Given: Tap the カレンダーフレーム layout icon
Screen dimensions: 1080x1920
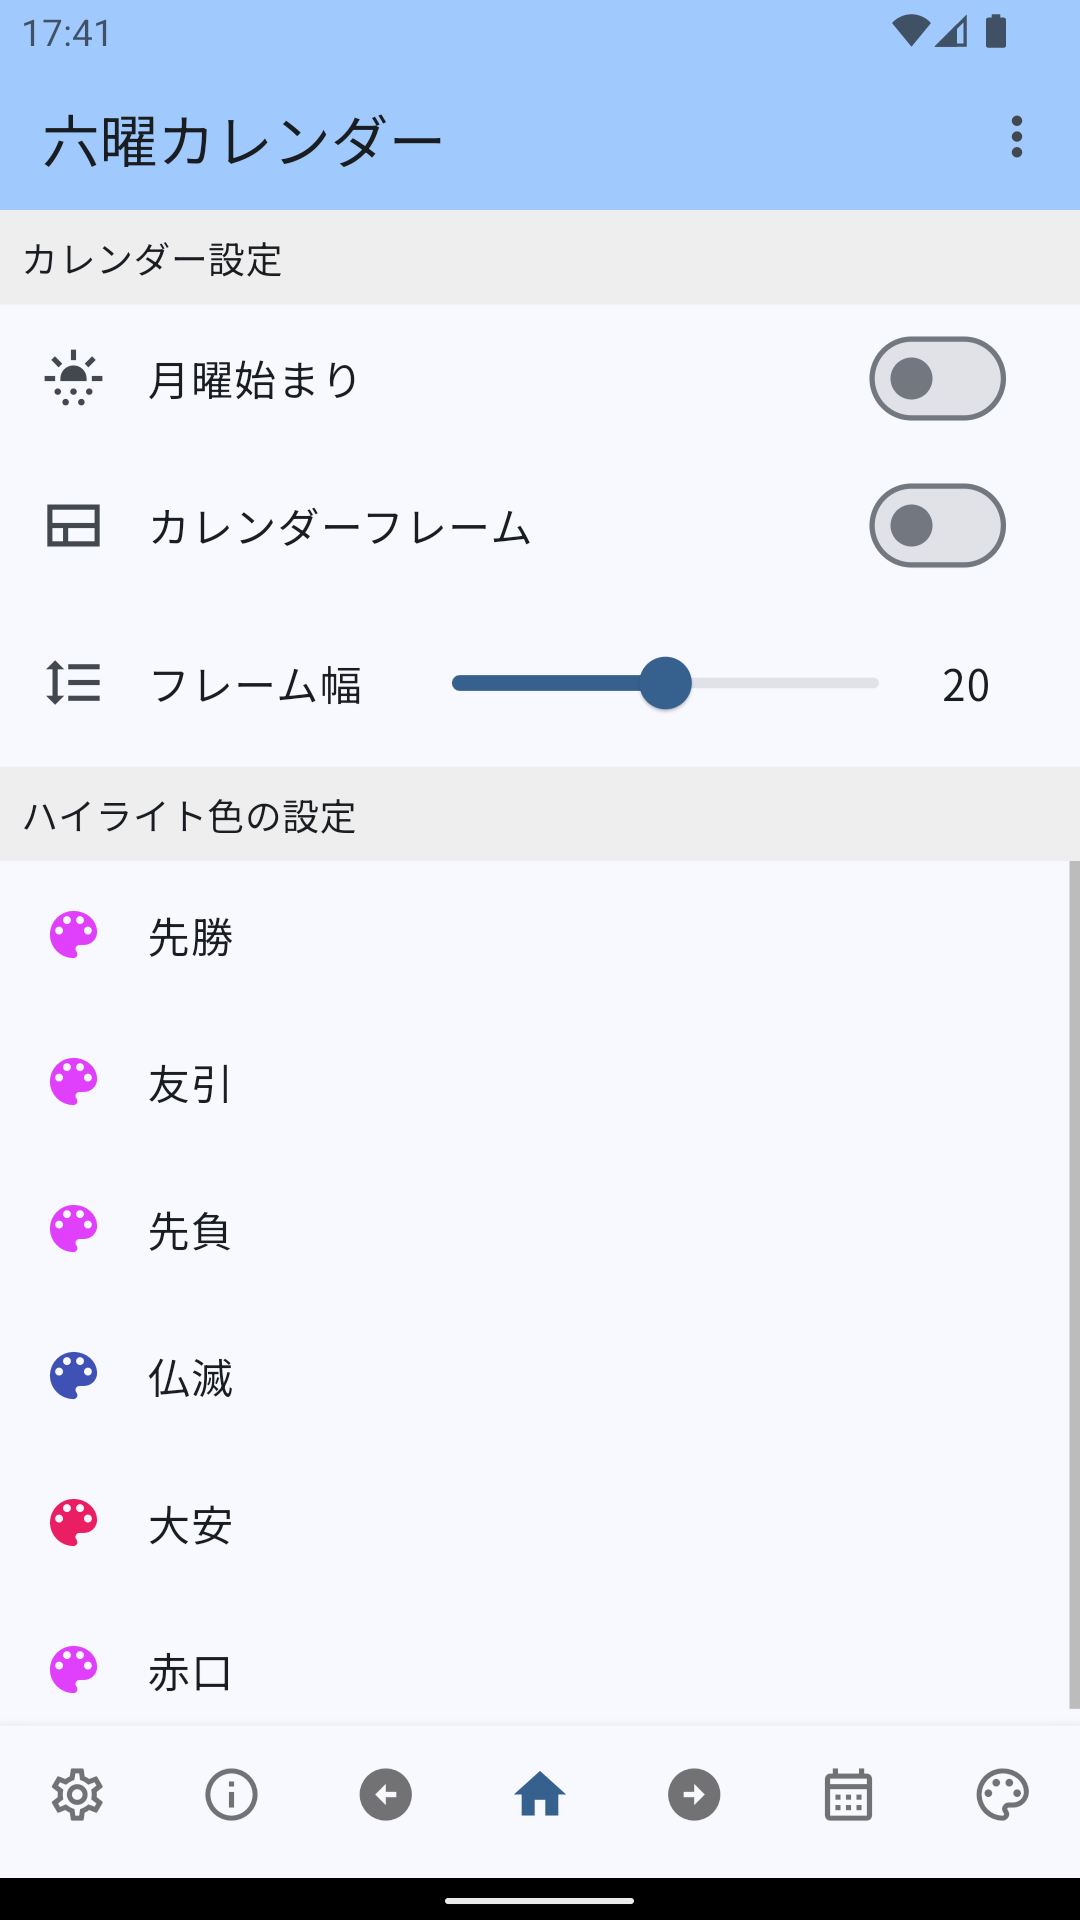Looking at the screenshot, I should click(x=74, y=526).
